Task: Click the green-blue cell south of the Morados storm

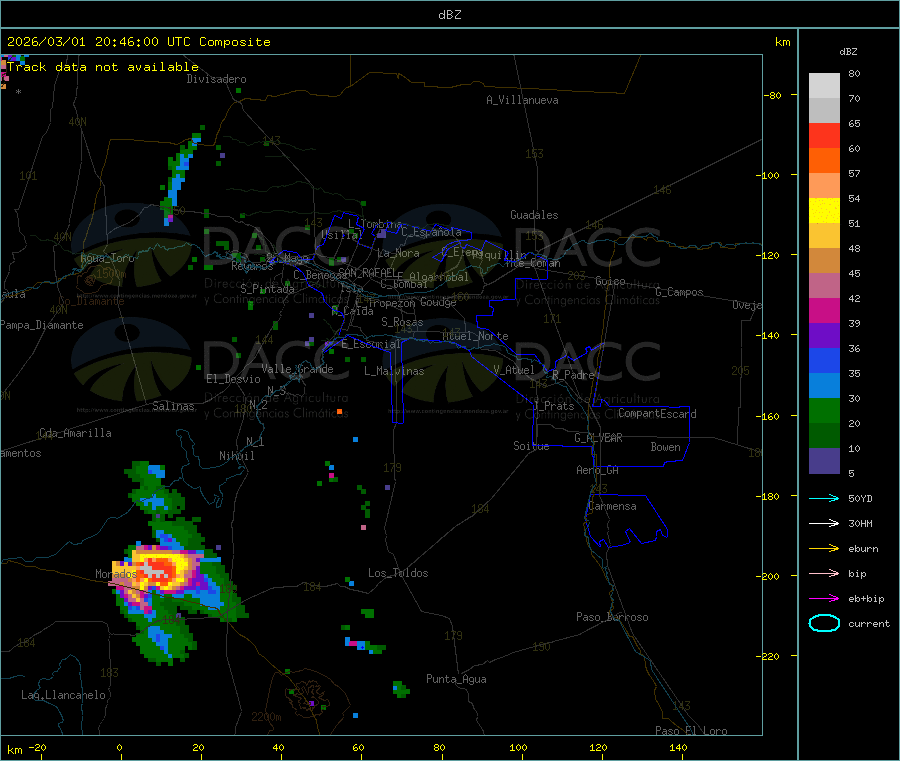Action: point(165,640)
